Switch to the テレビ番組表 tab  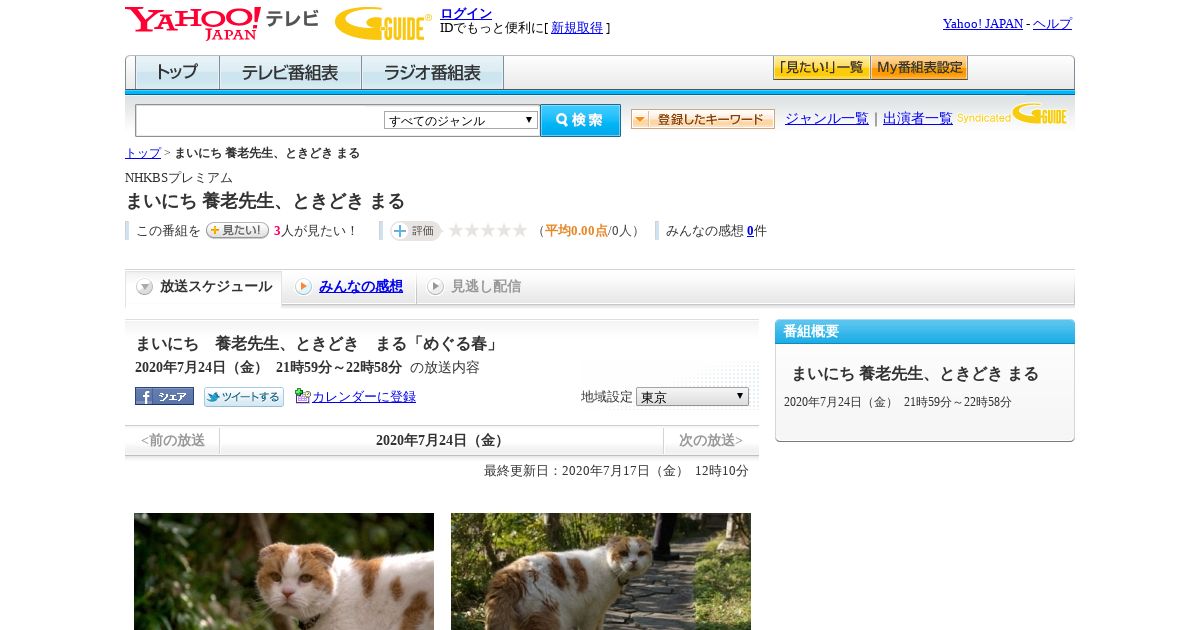(290, 72)
